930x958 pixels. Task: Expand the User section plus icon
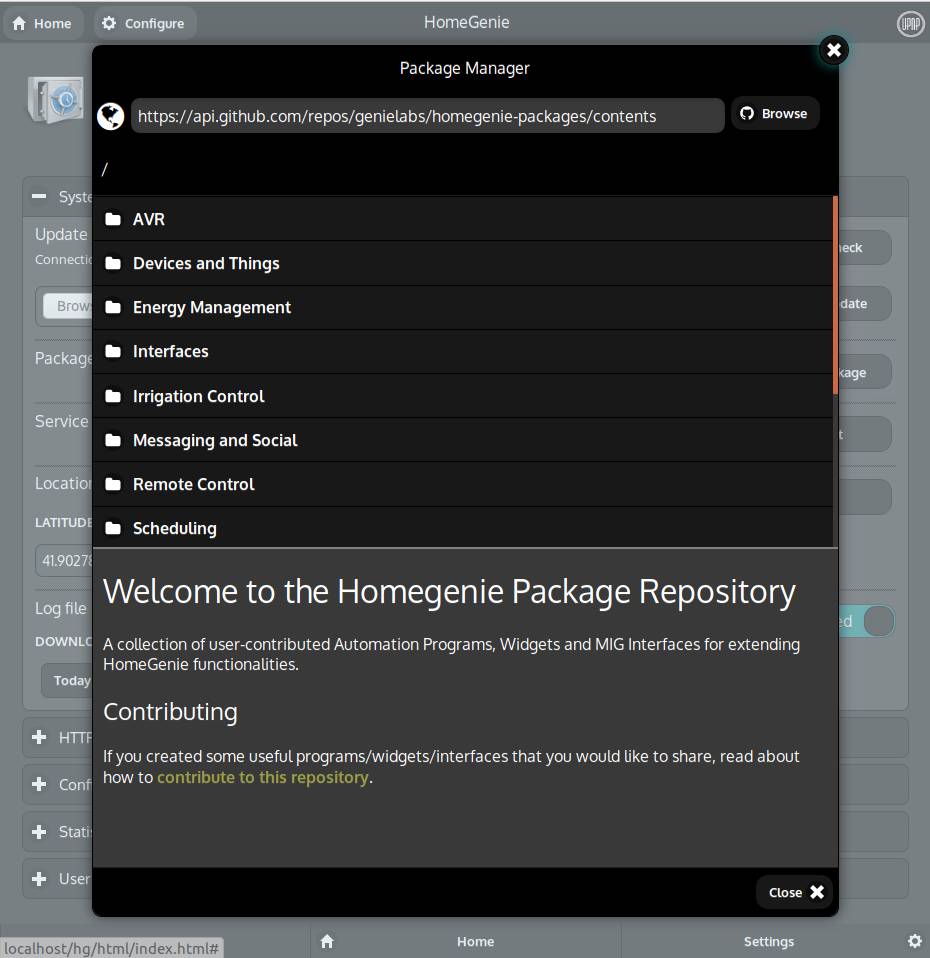pos(39,879)
